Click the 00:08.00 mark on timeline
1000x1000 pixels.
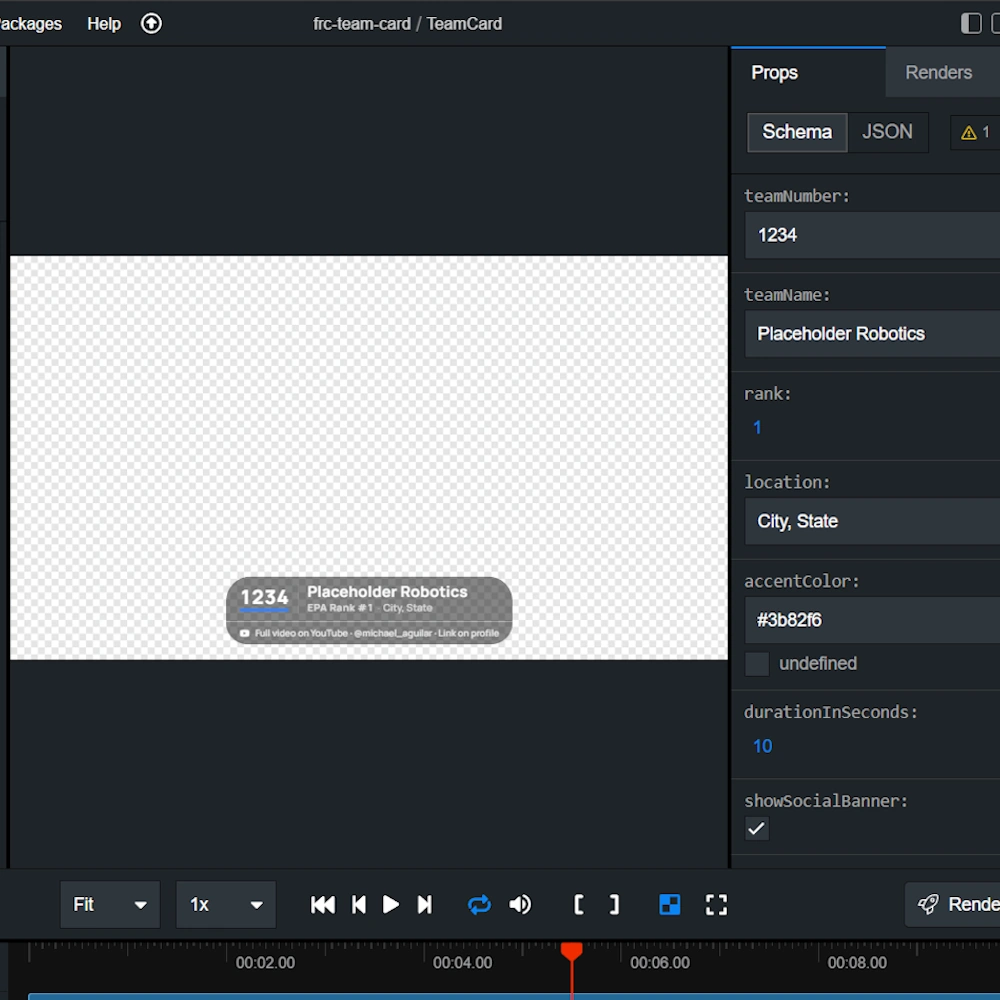tap(857, 963)
